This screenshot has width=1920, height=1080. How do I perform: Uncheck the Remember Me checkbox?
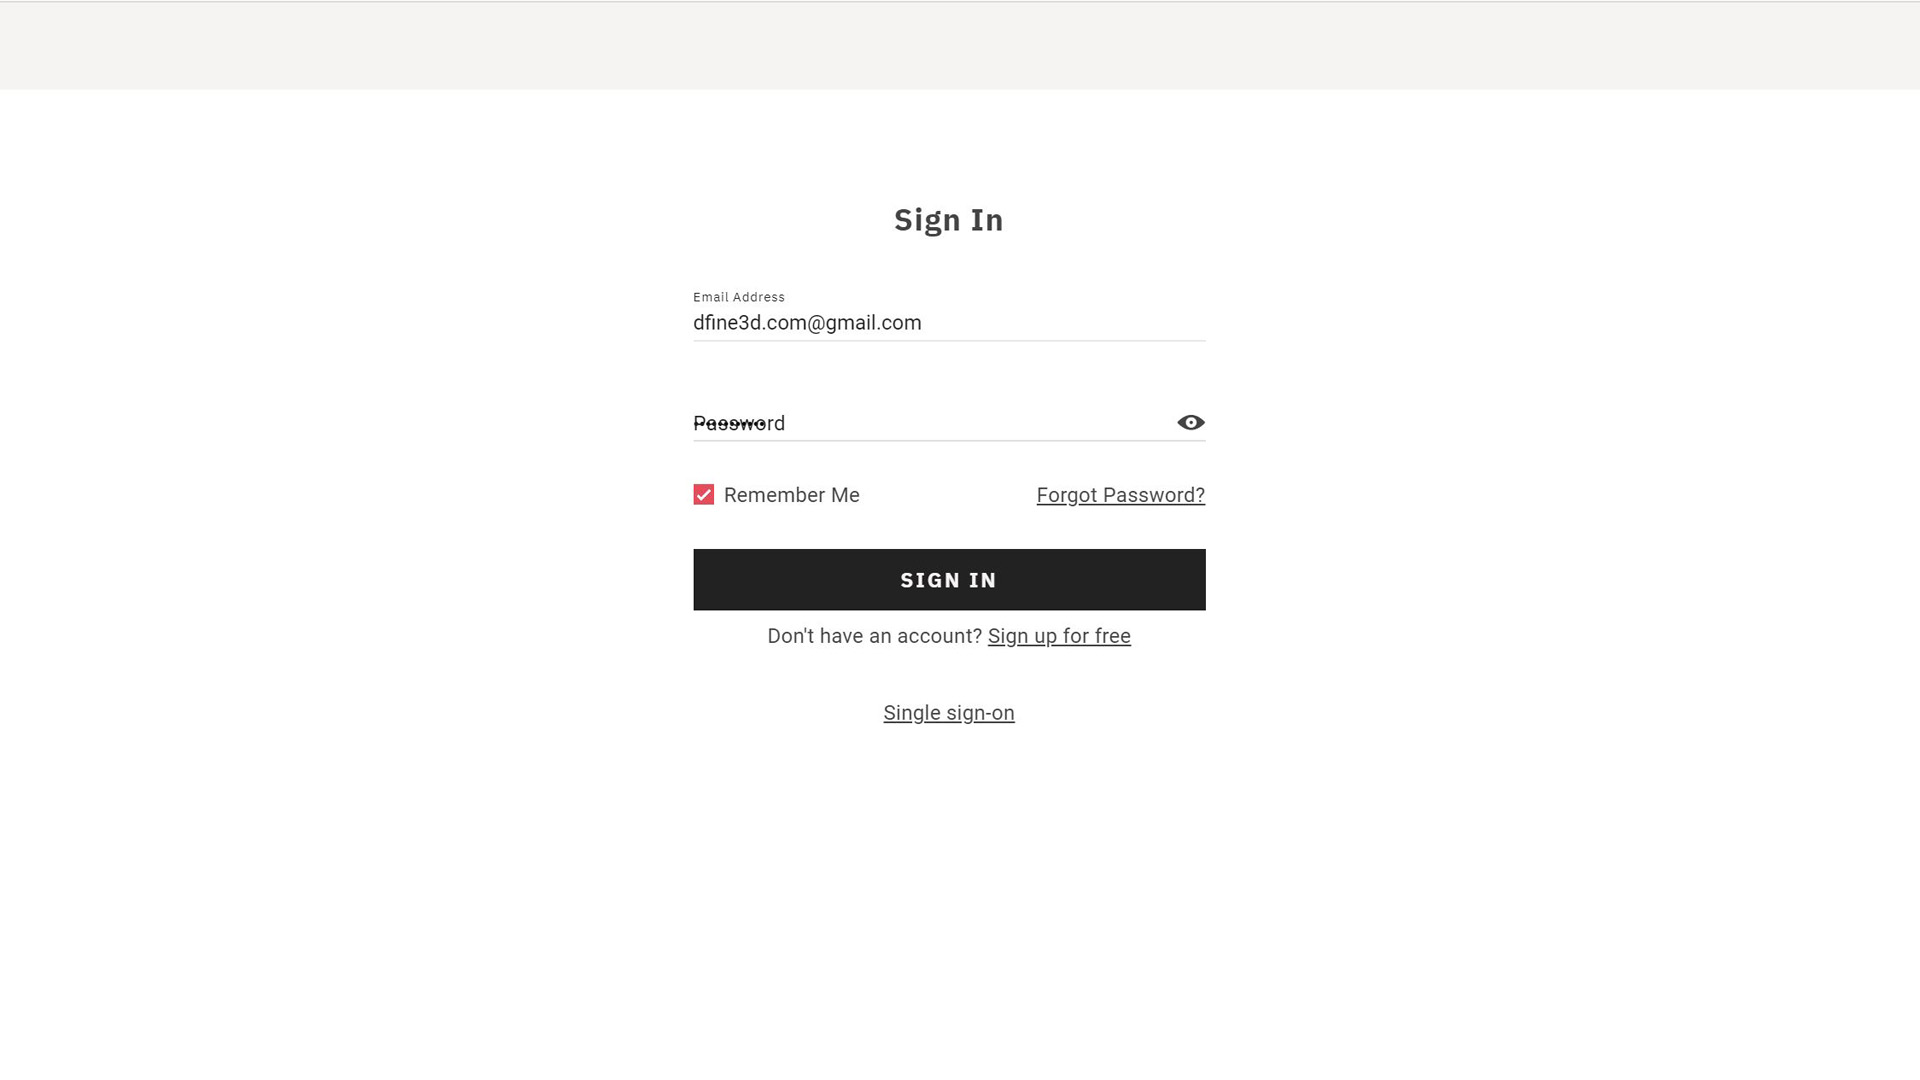[x=704, y=495]
